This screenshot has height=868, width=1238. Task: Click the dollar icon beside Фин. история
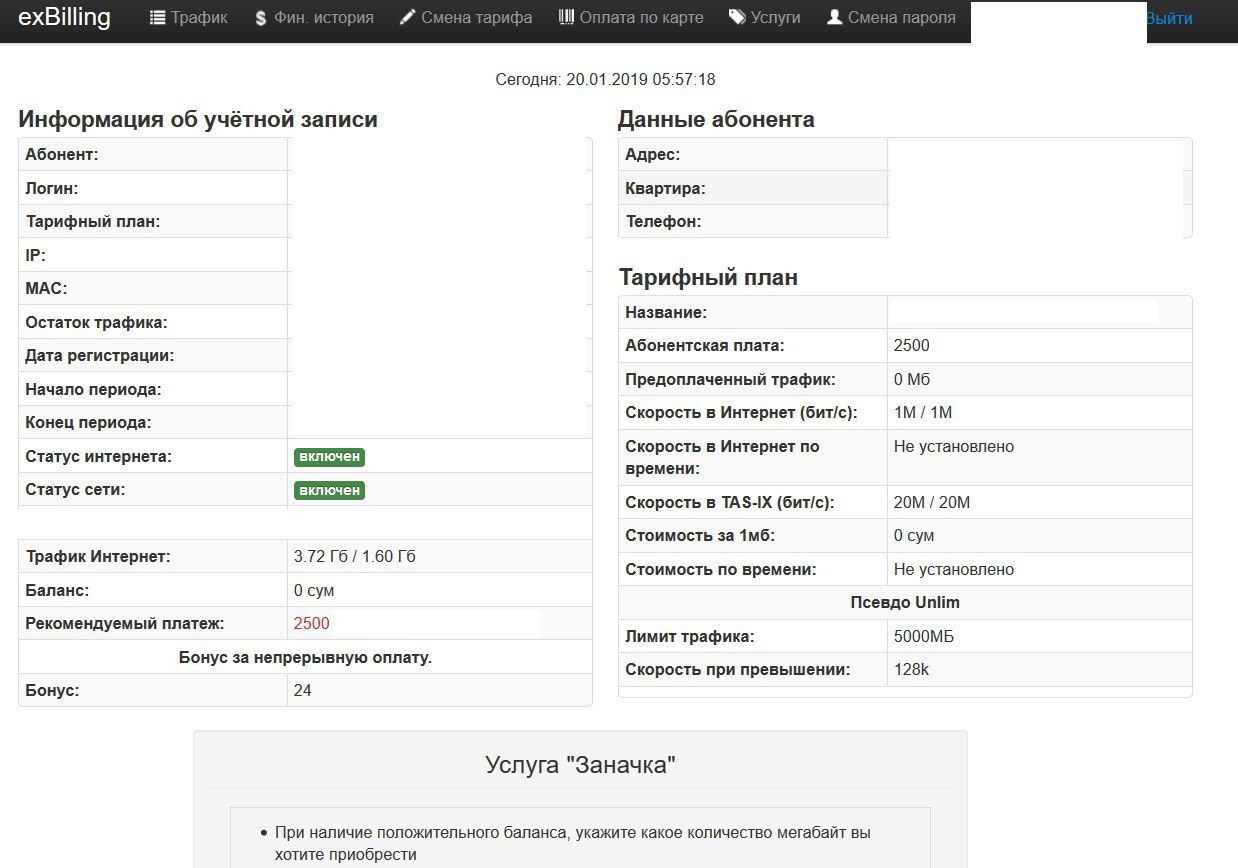[261, 18]
